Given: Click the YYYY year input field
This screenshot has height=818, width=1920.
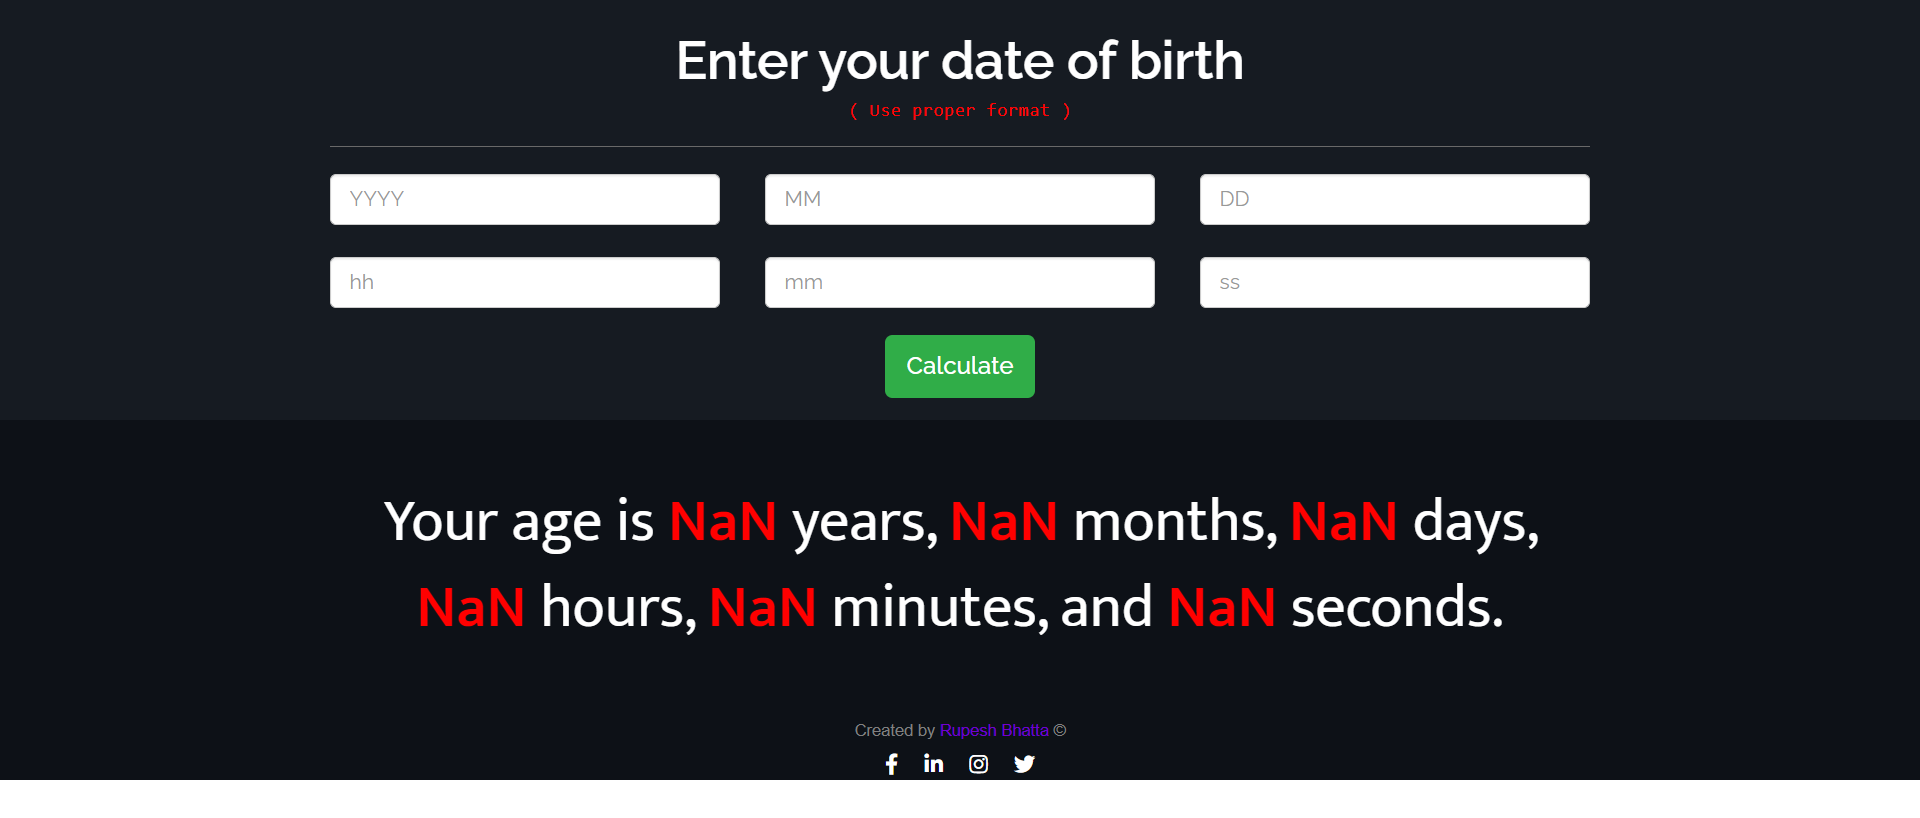Looking at the screenshot, I should pyautogui.click(x=524, y=199).
